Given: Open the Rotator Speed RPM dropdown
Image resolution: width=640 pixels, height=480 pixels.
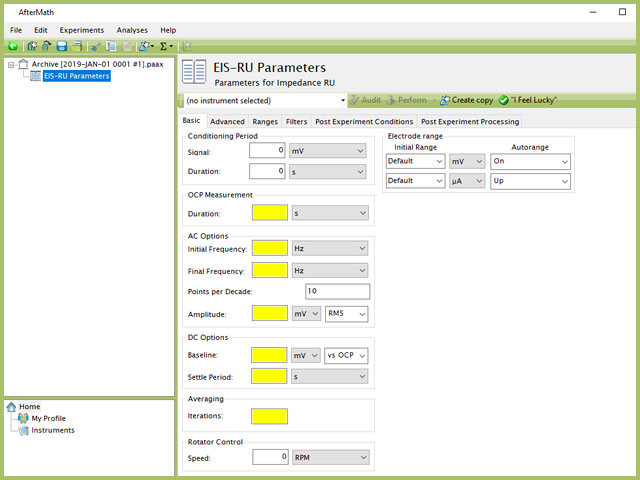Looking at the screenshot, I should pos(331,458).
